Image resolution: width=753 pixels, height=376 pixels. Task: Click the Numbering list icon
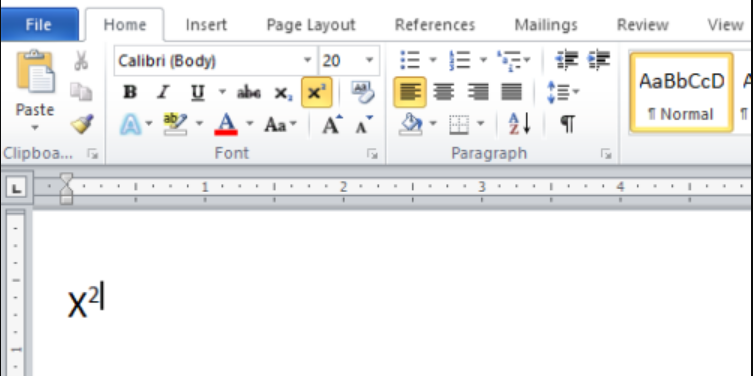[460, 60]
